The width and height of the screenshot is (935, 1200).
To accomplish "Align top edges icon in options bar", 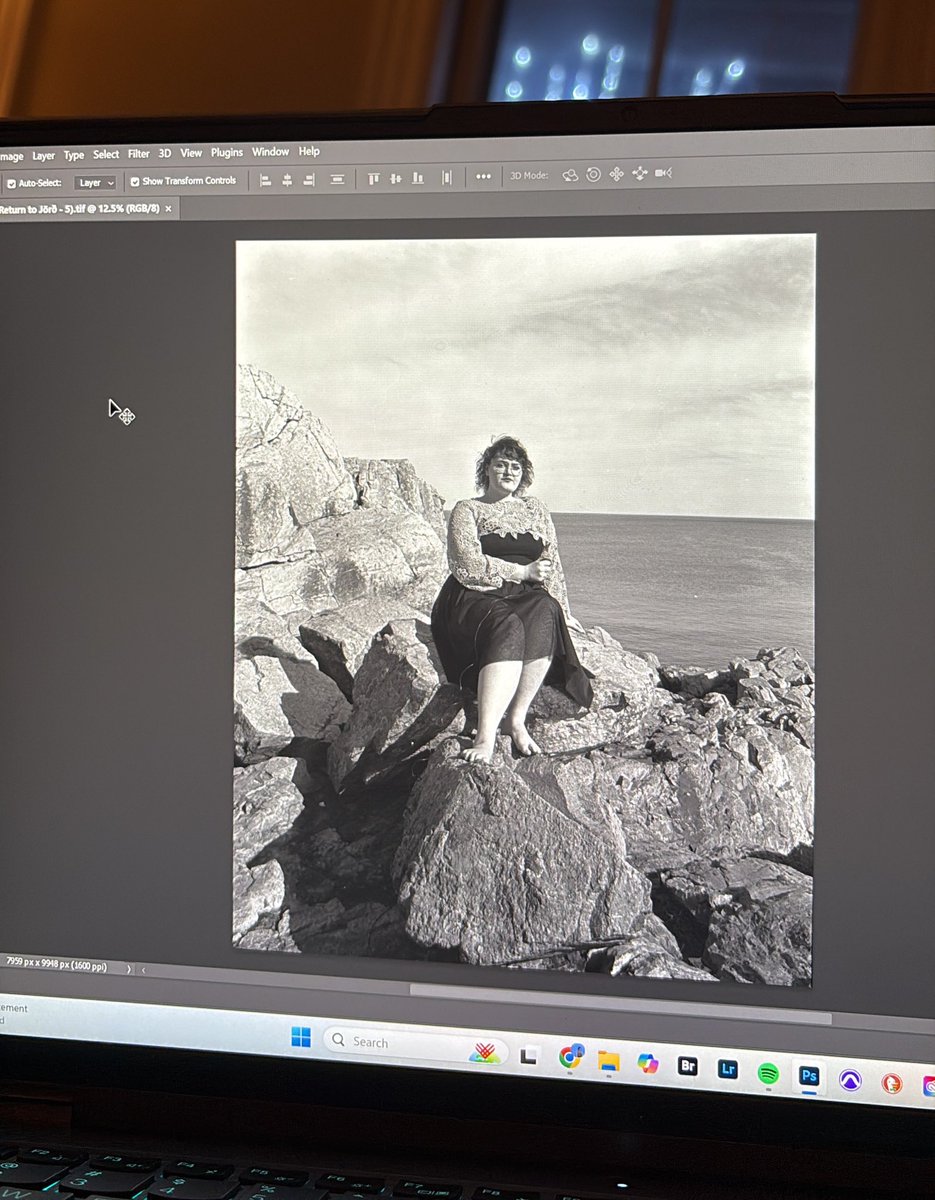I will tap(374, 179).
